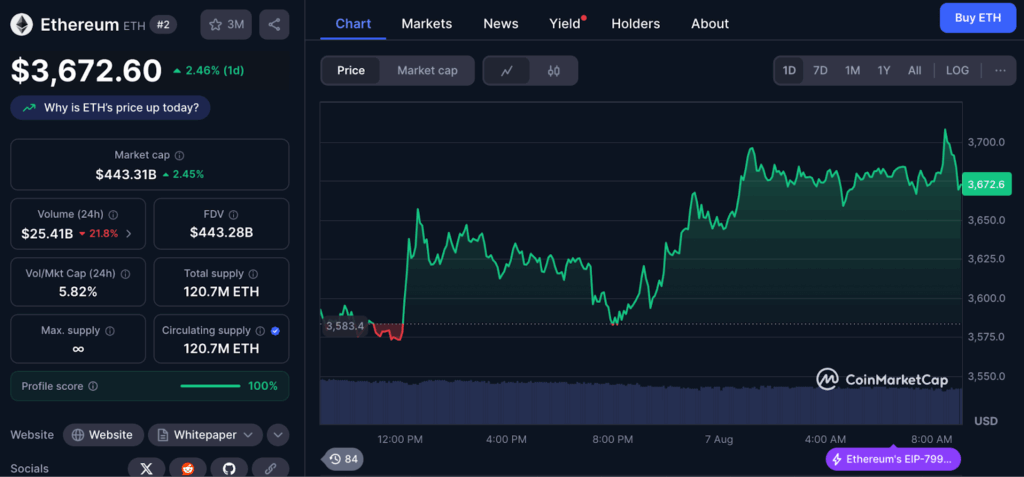Open the GitHub social link
The width and height of the screenshot is (1024, 477).
pyautogui.click(x=229, y=468)
